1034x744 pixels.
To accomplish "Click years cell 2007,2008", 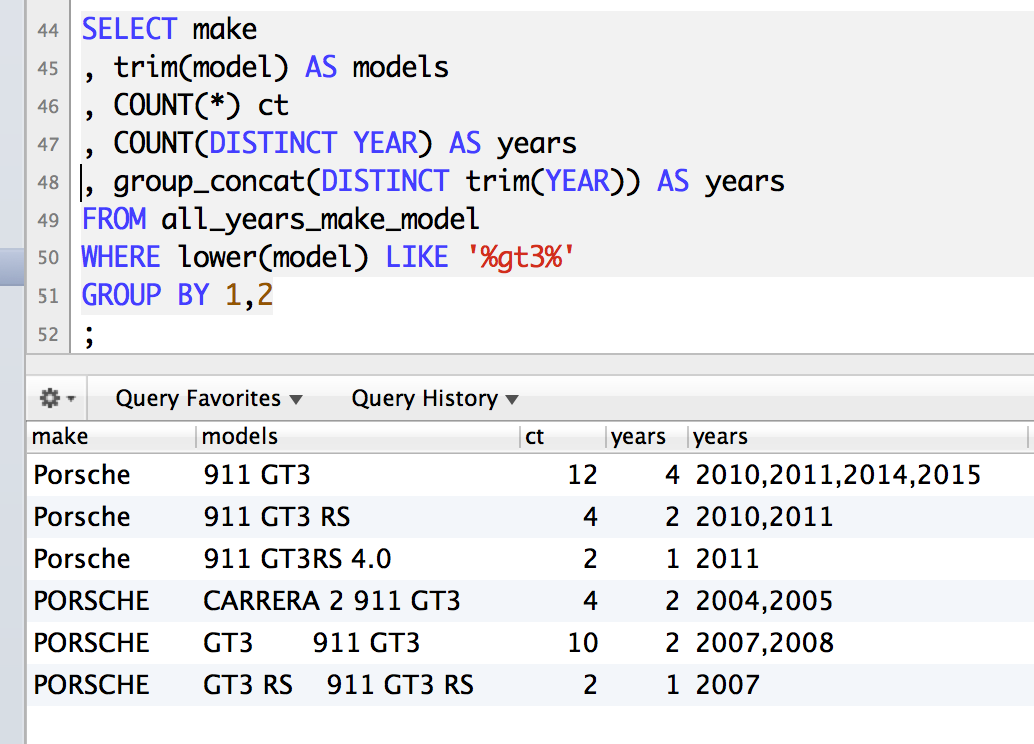I will pyautogui.click(x=765, y=643).
